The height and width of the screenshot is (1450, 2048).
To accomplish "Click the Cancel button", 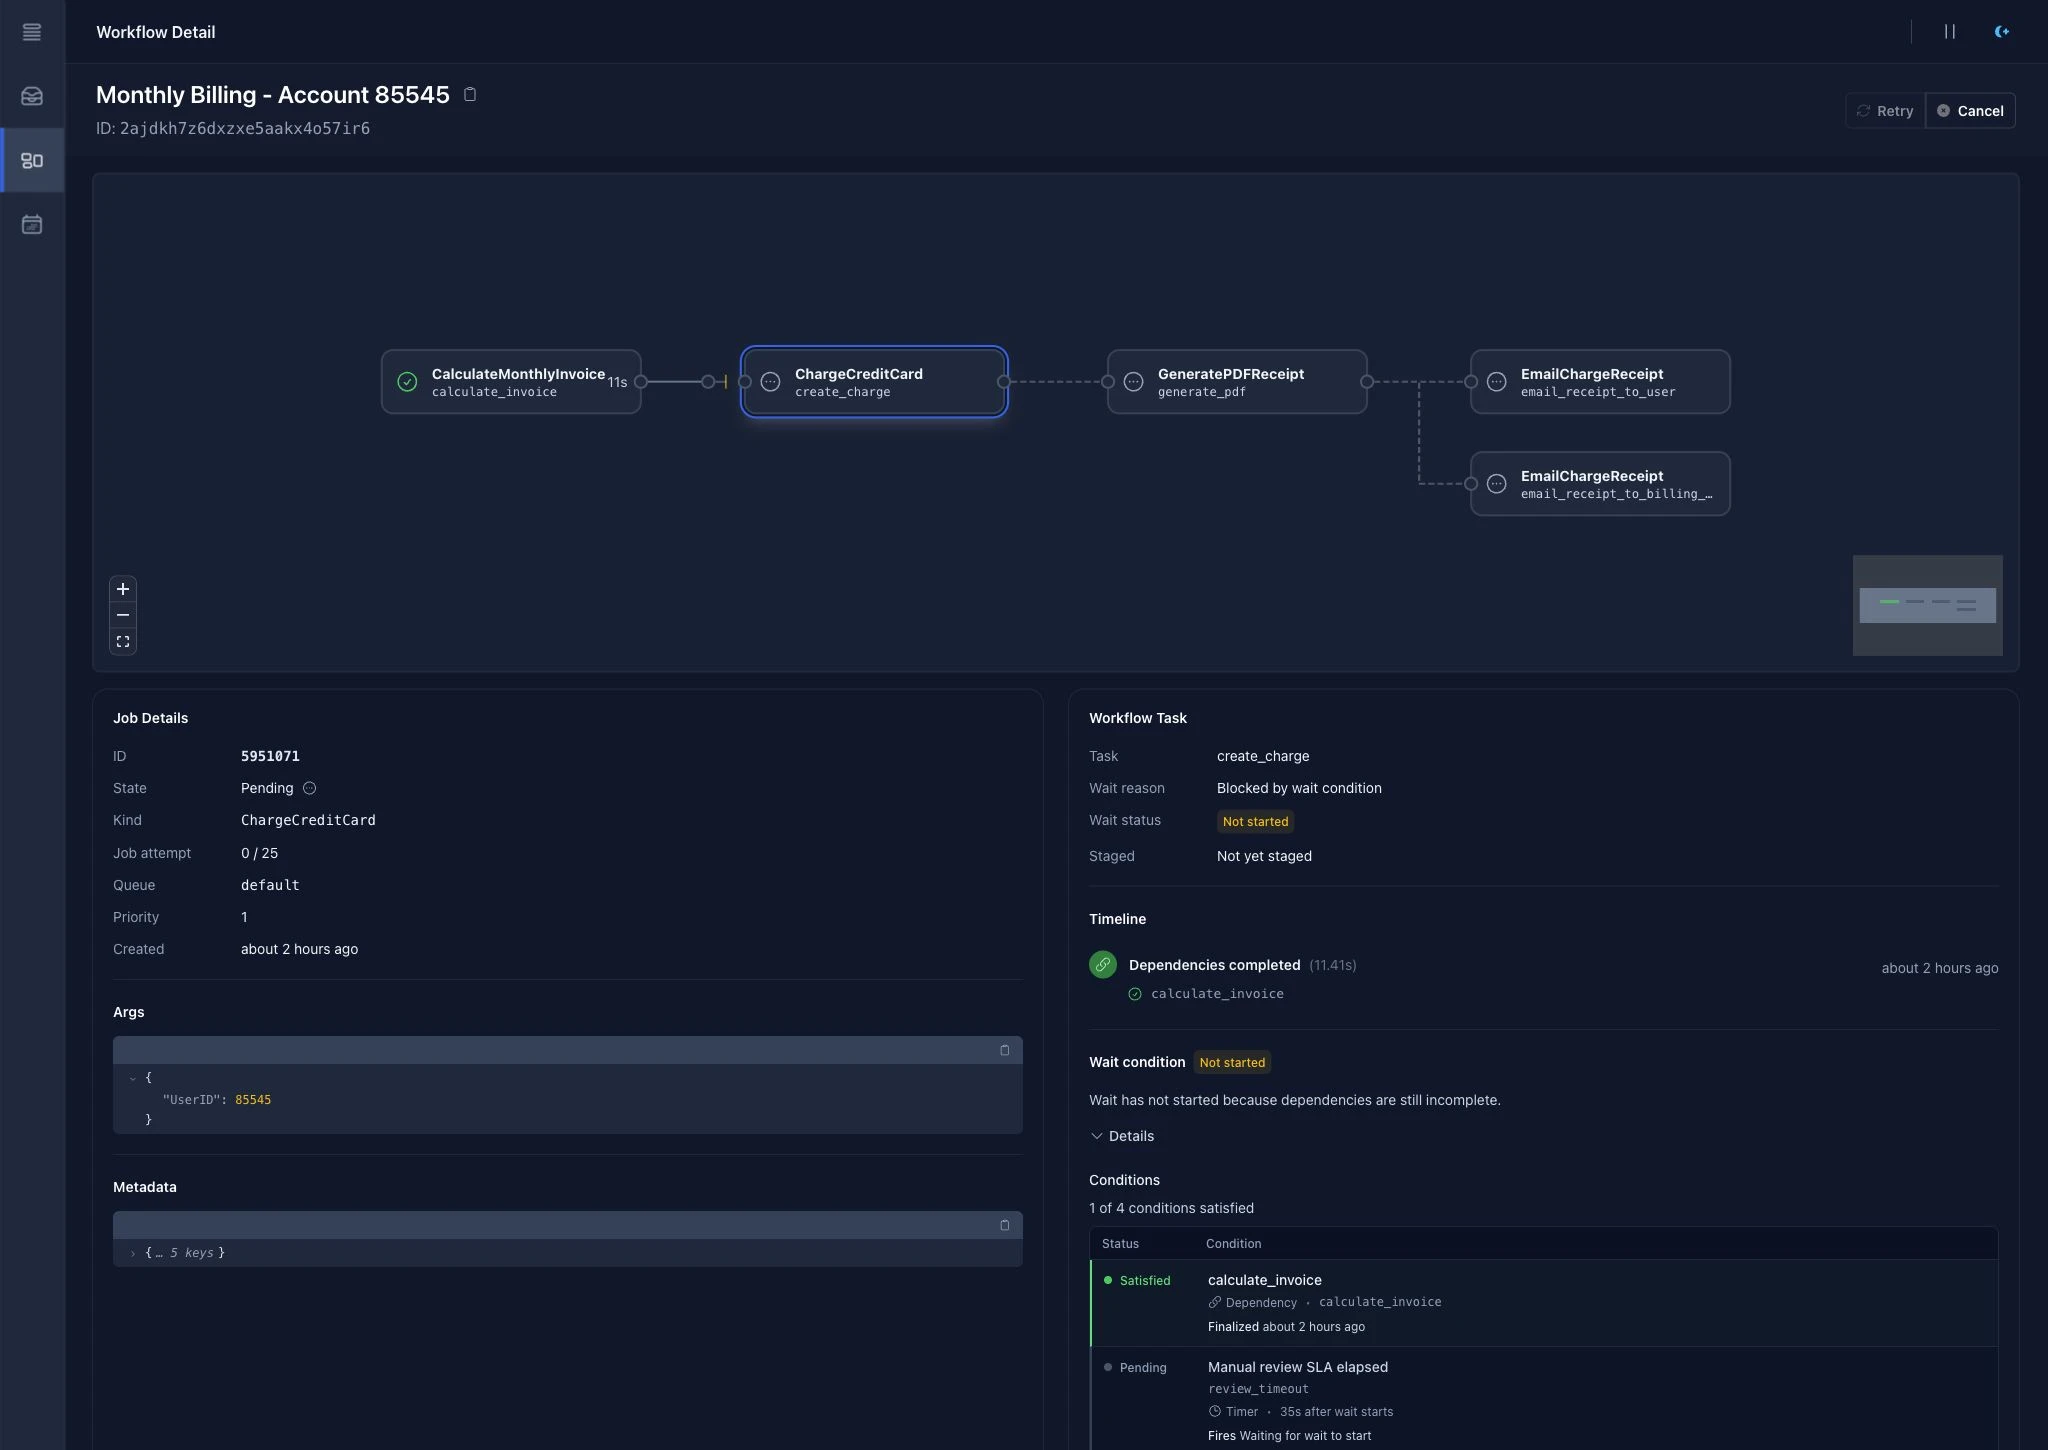I will click(x=1970, y=111).
